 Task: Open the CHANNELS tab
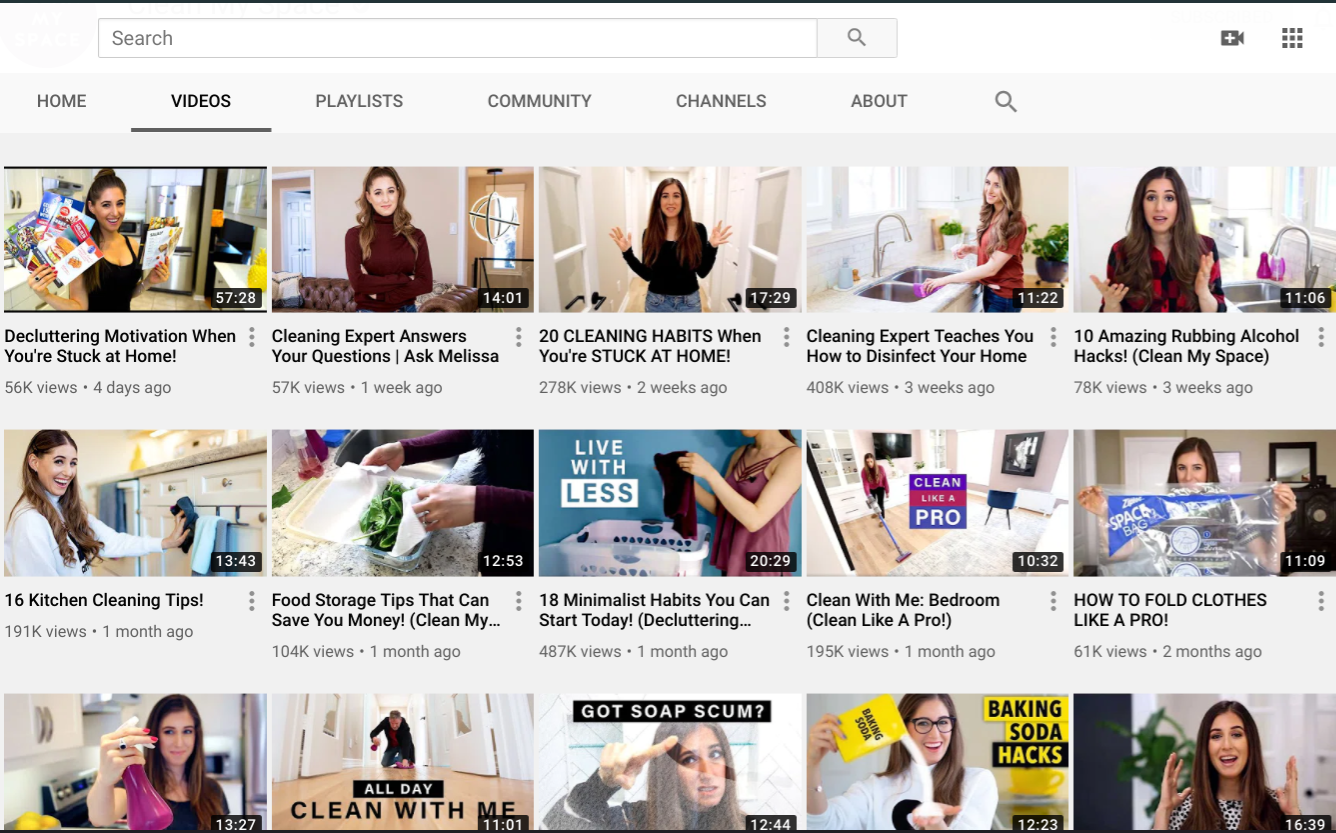[x=721, y=101]
